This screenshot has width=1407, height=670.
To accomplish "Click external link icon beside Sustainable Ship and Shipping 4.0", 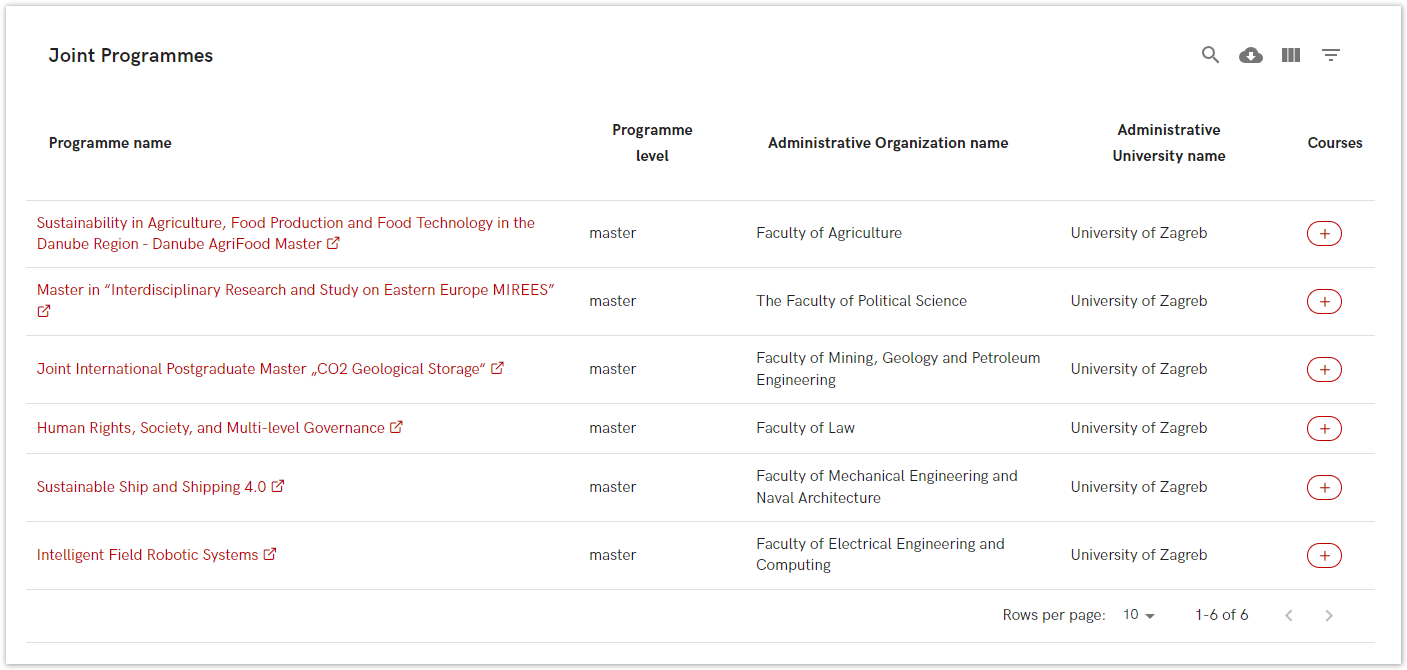I will 278,486.
